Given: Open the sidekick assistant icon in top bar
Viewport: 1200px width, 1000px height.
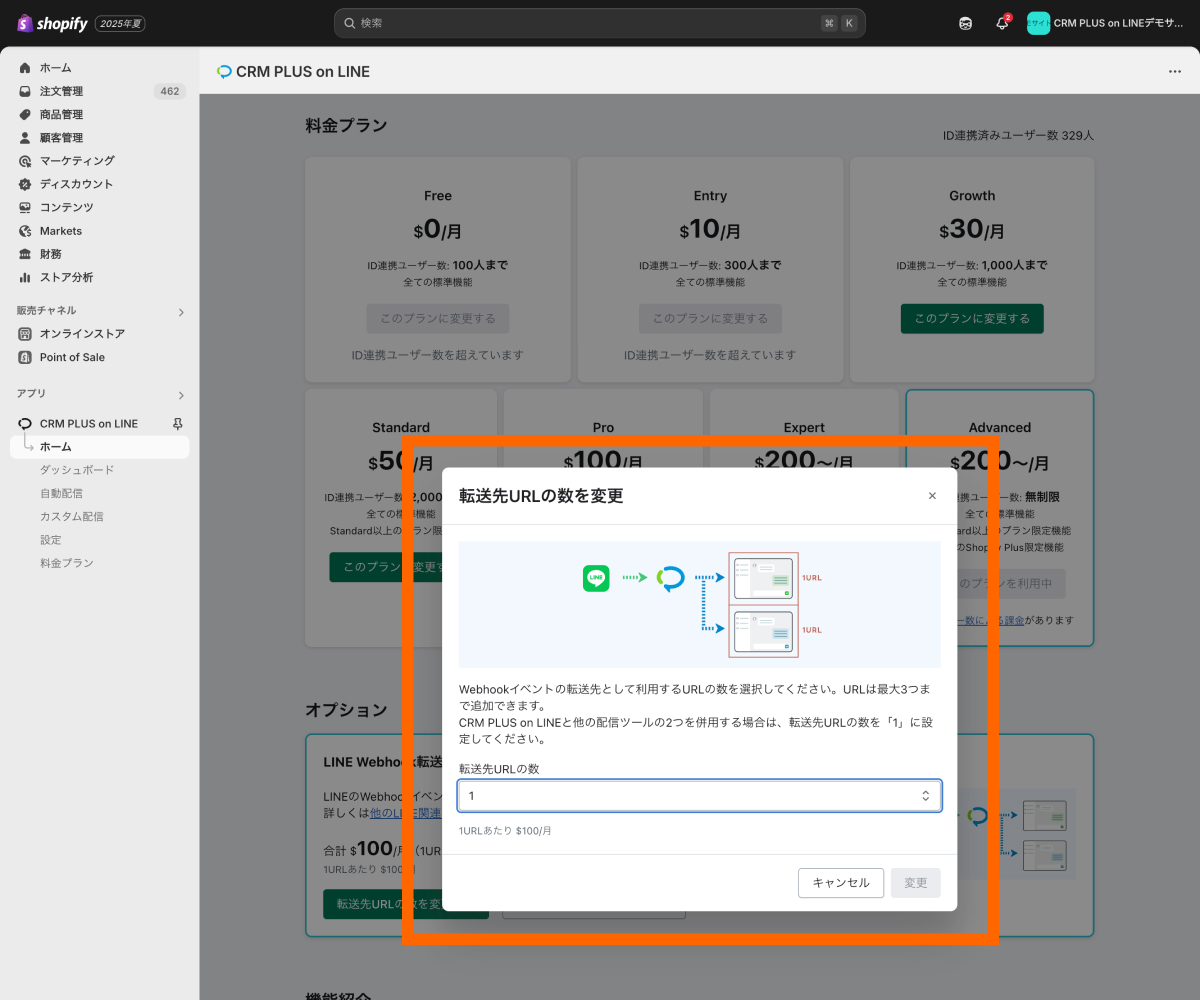Looking at the screenshot, I should coord(965,23).
